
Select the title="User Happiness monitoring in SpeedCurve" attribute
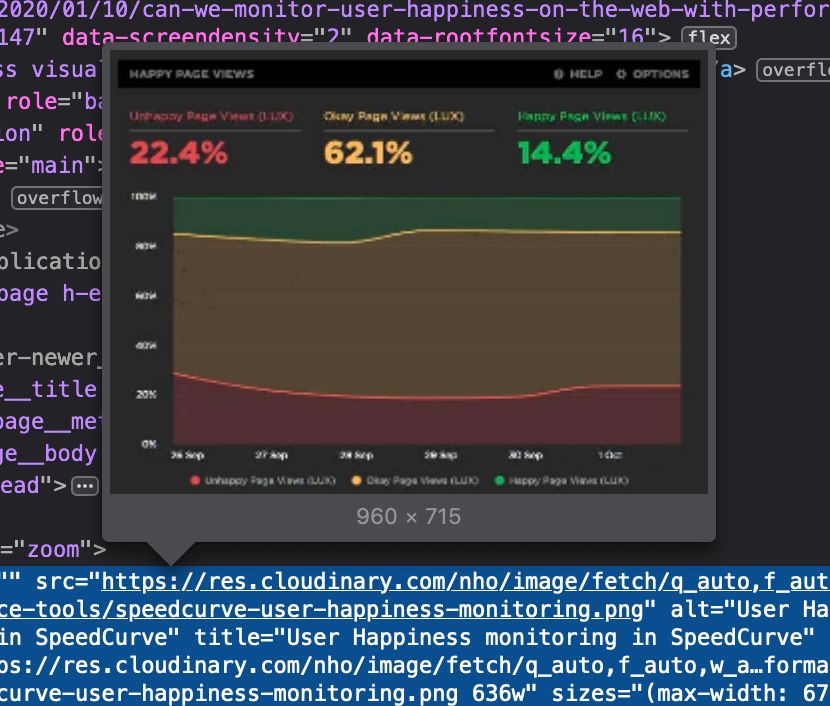[x=504, y=637]
